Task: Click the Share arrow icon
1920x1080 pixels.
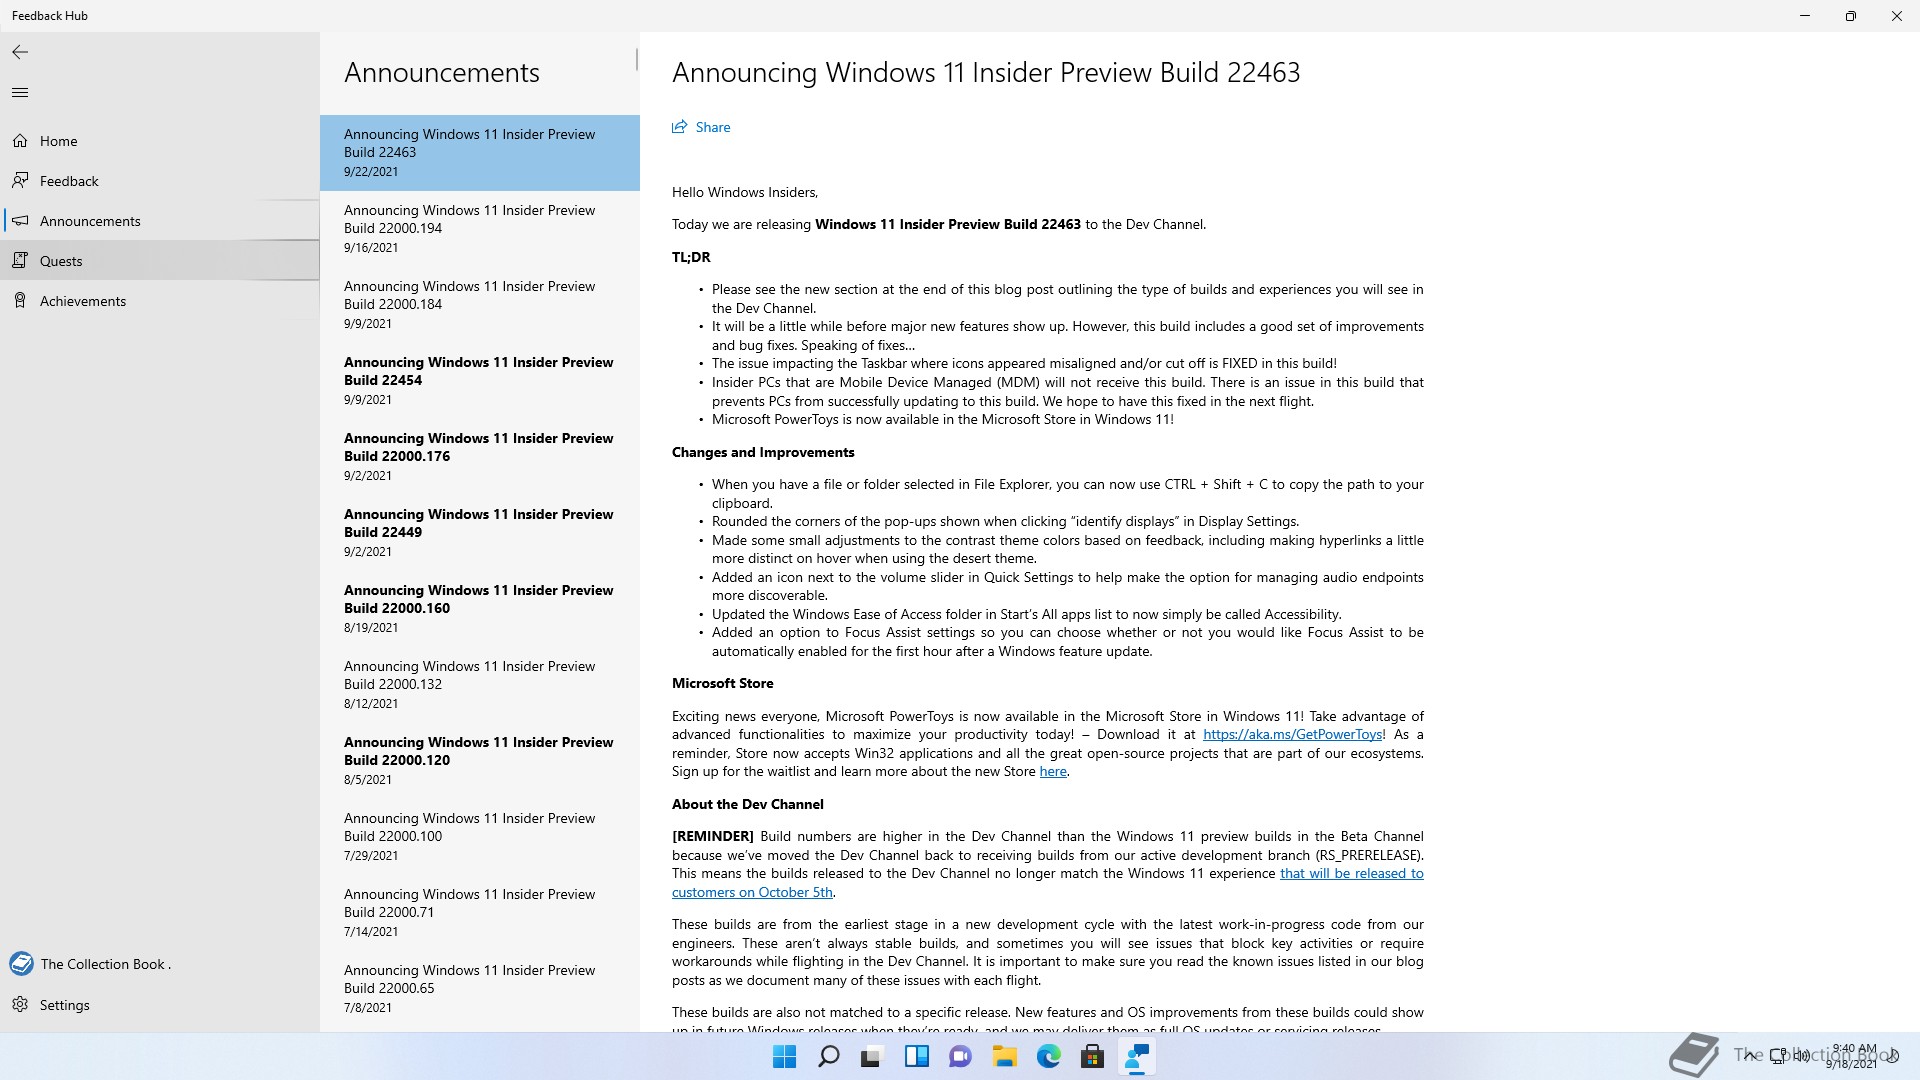Action: [x=680, y=127]
